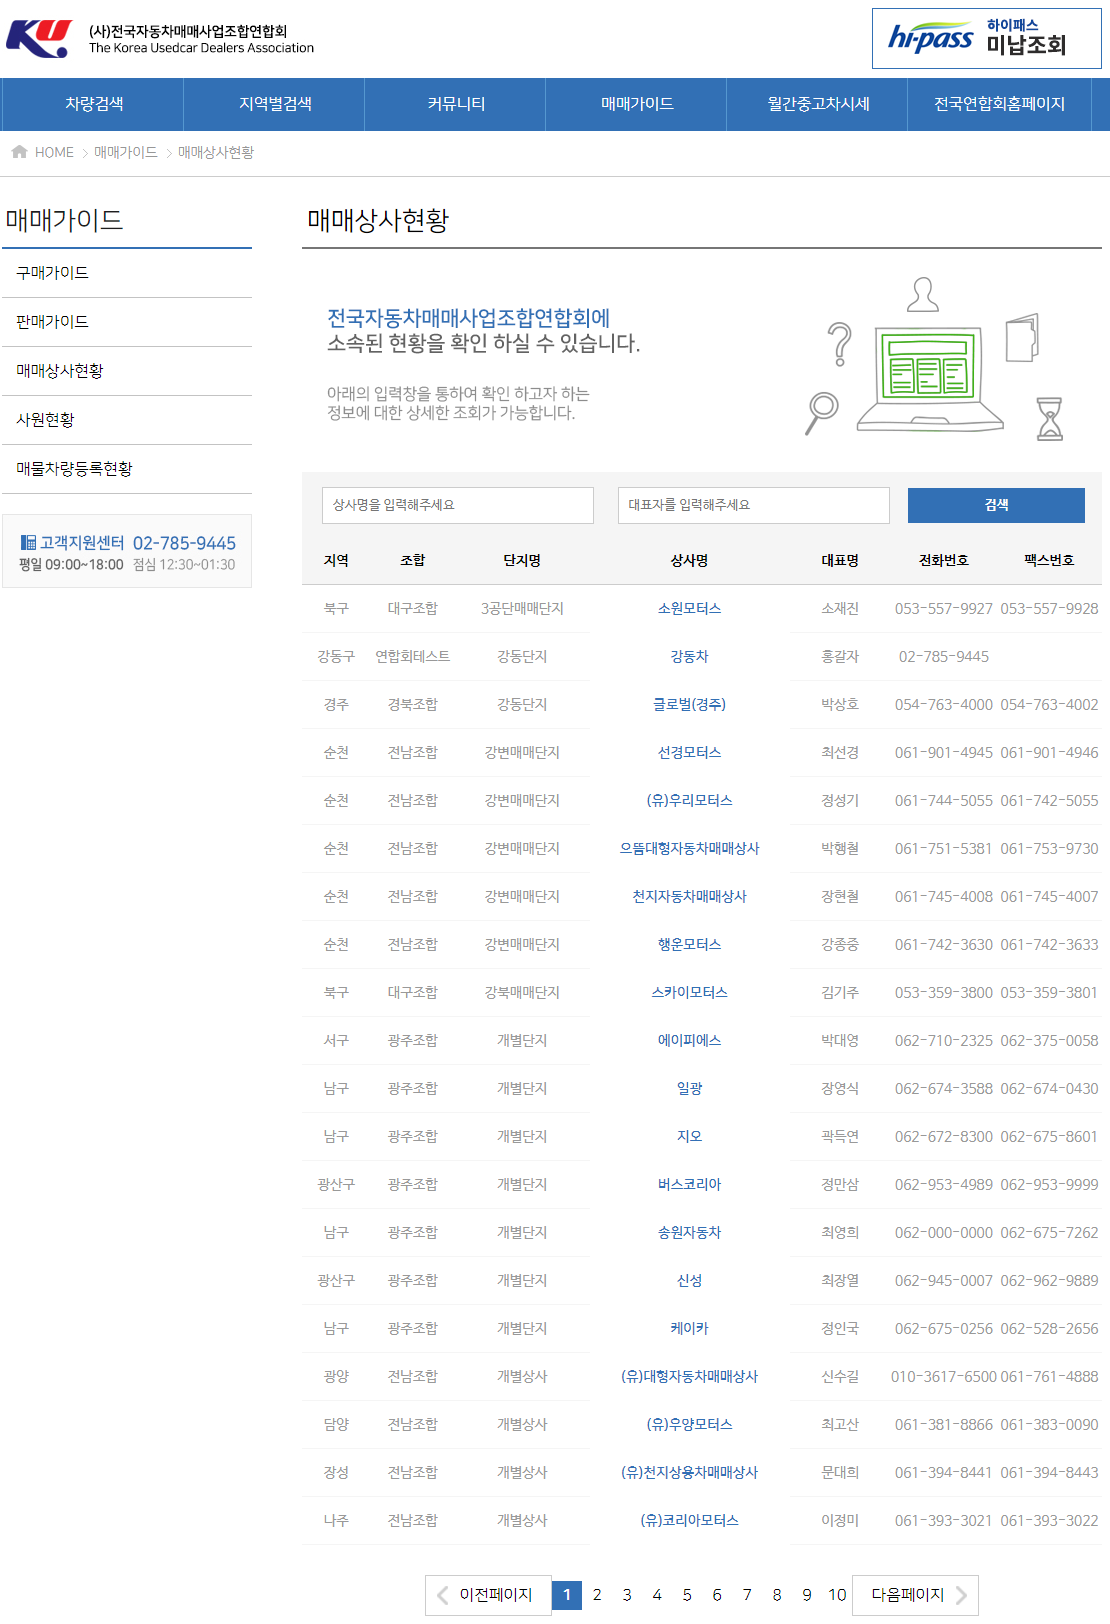Open the 차량검색 menu

[x=94, y=104]
